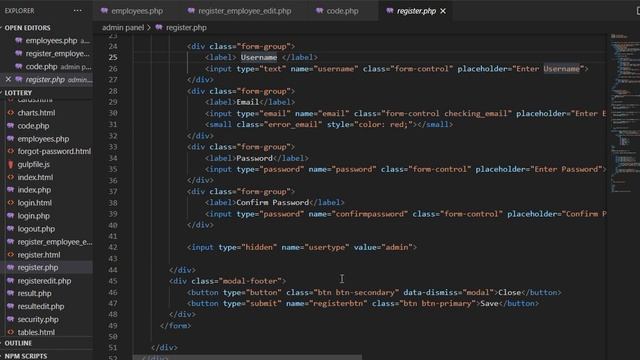
Task: Click the "error_email" class value on line 31
Action: click(292, 124)
